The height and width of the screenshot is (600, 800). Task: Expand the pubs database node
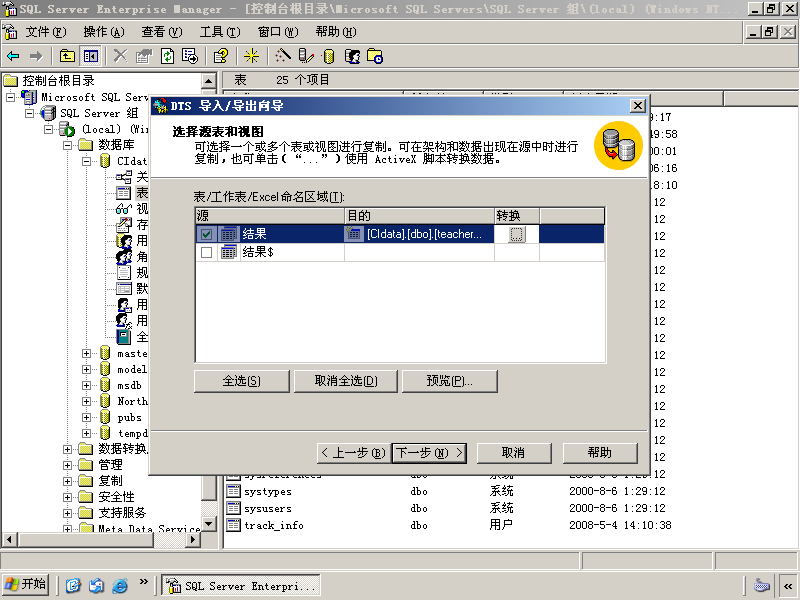tap(86, 417)
